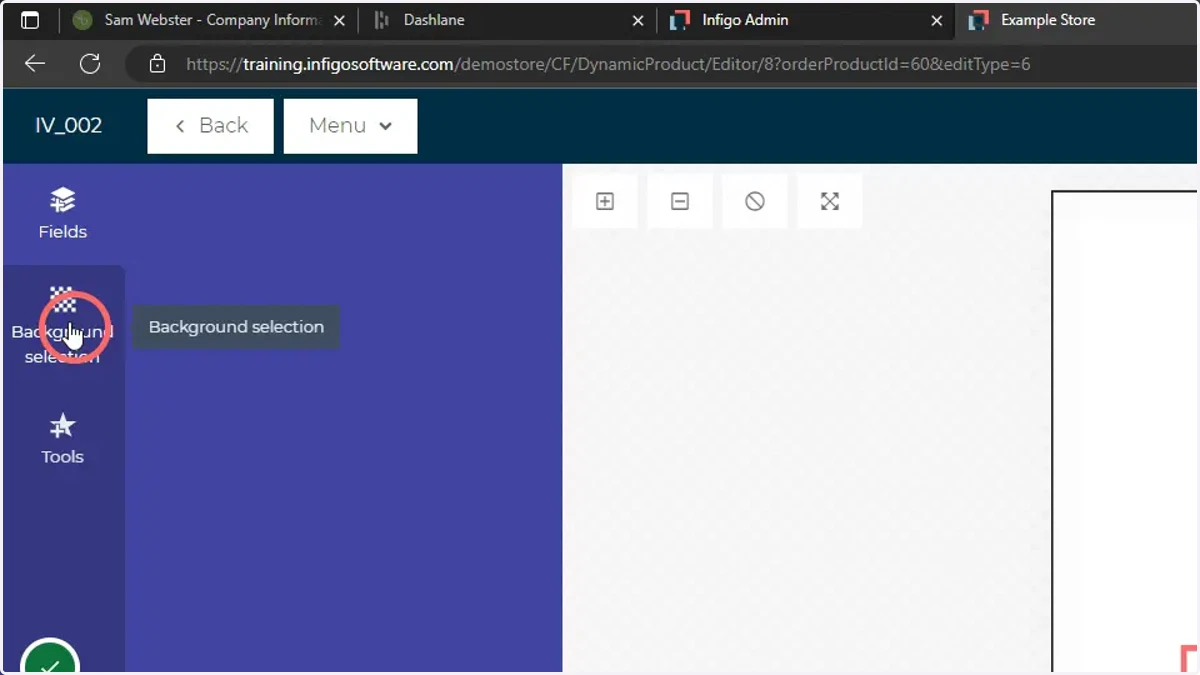Close the Sam Webster tab
1200x675 pixels.
click(340, 20)
